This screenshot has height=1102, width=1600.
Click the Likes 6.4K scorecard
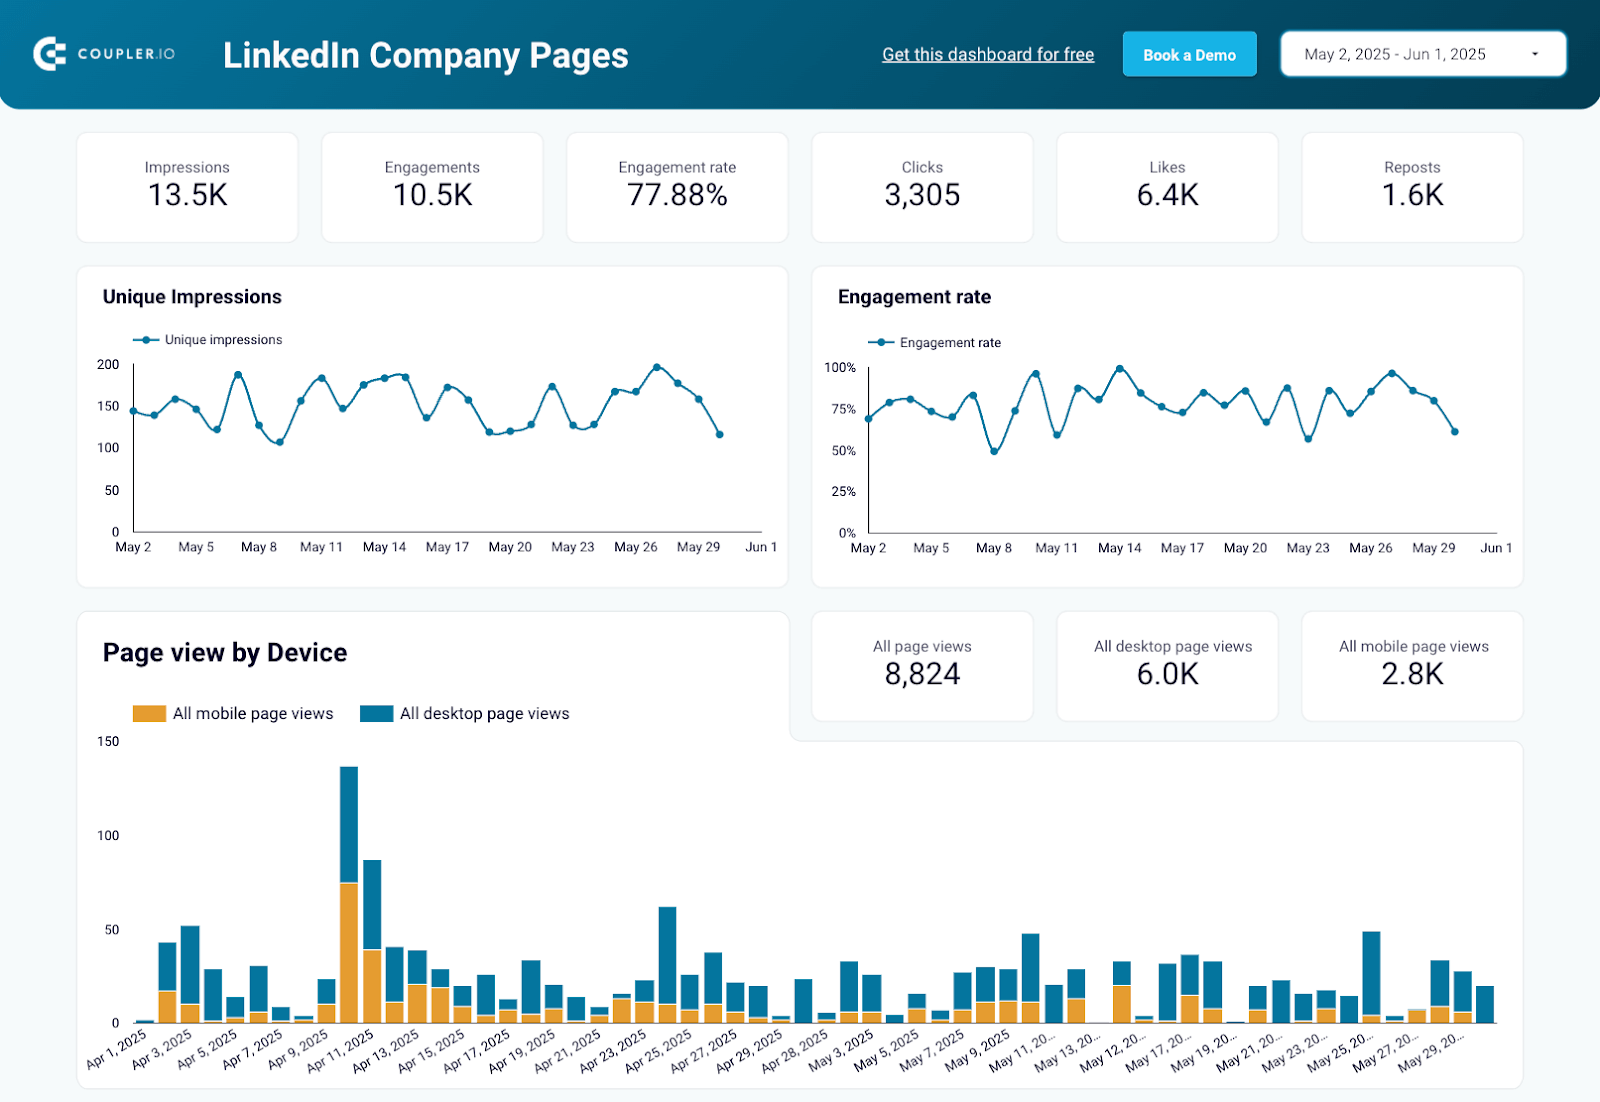1167,187
